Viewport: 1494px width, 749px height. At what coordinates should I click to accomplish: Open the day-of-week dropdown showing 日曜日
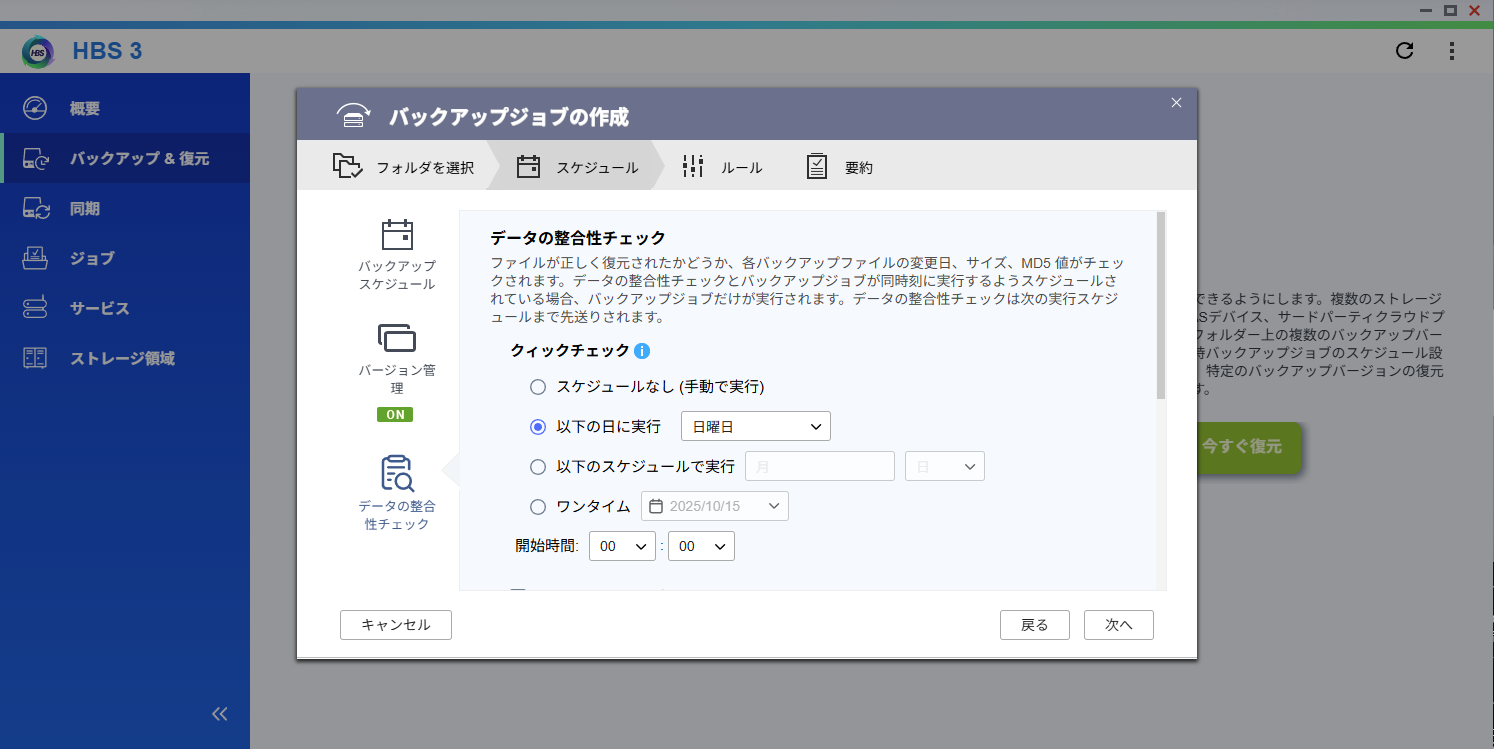755,427
